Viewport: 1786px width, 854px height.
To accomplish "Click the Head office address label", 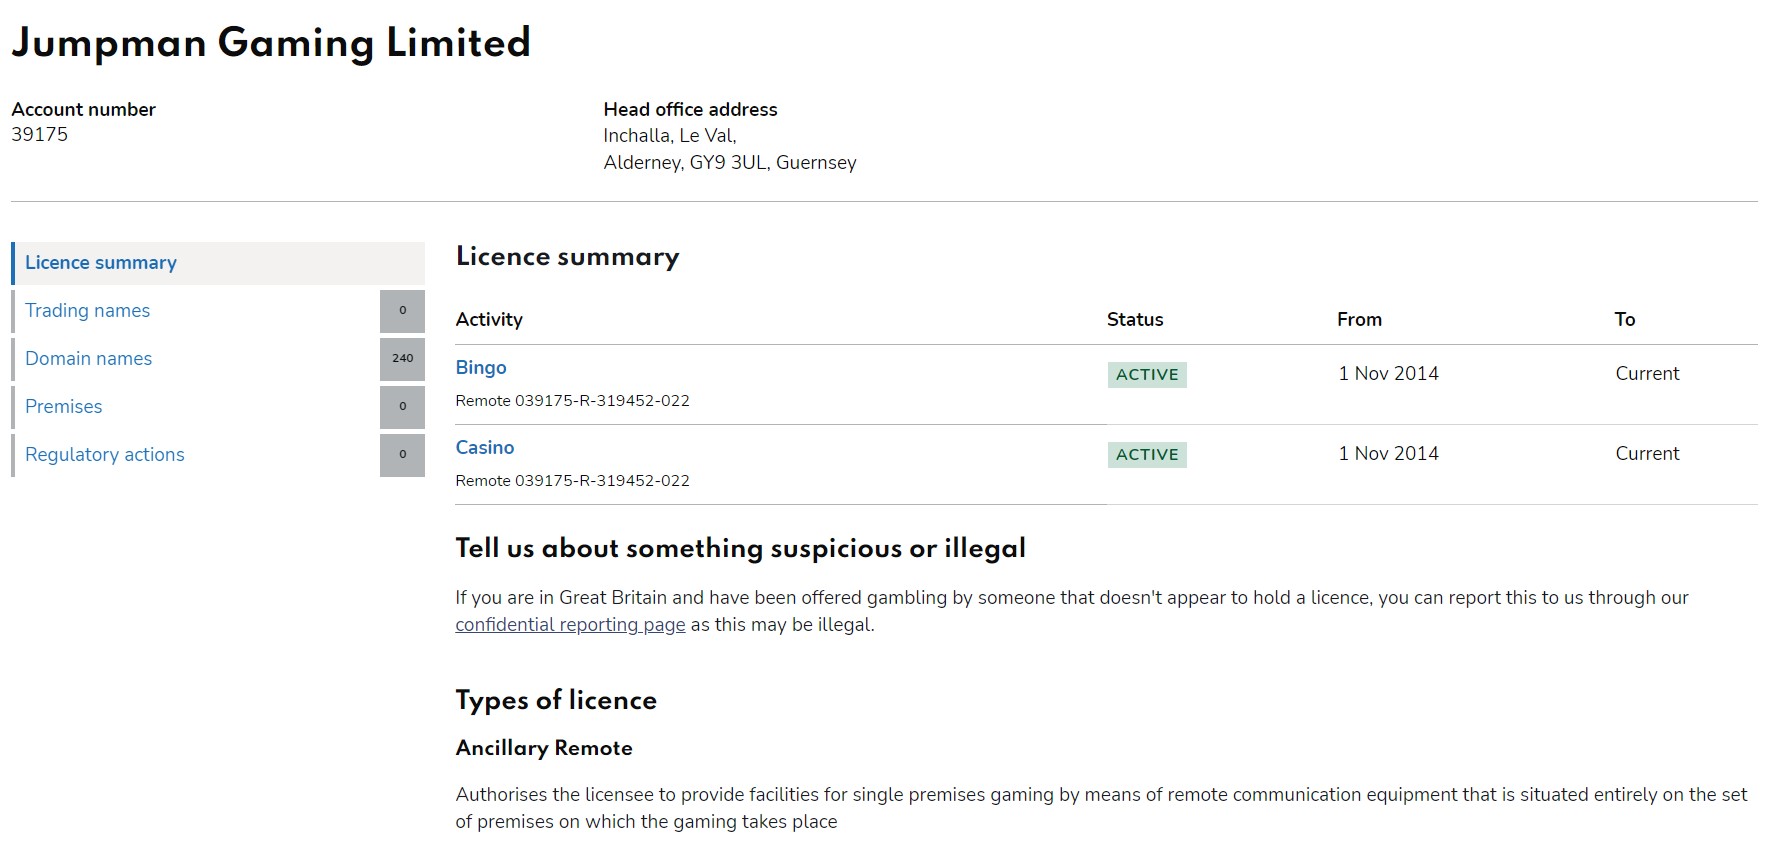I will (x=690, y=110).
